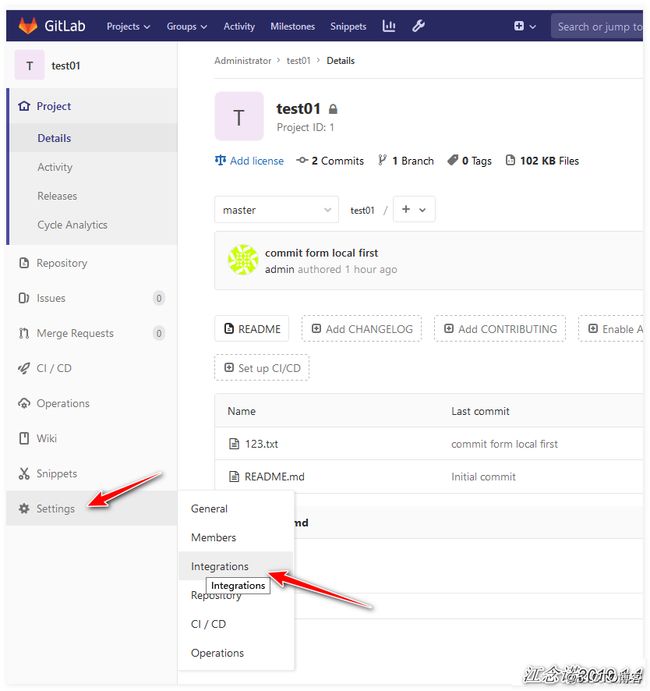Open Snippets in top navbar

point(348,26)
